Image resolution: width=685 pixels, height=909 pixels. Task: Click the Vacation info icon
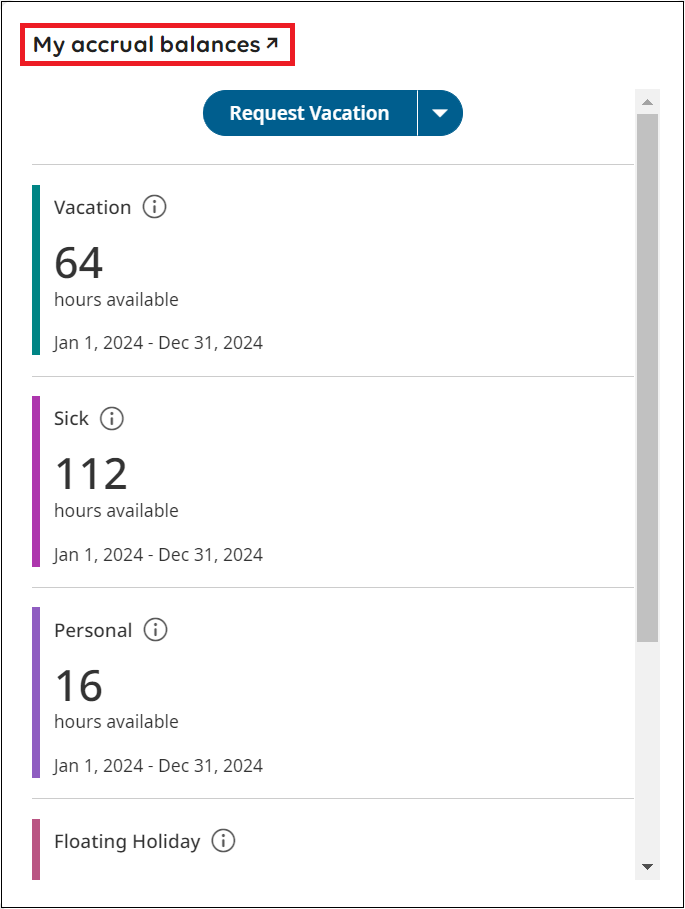pos(154,207)
